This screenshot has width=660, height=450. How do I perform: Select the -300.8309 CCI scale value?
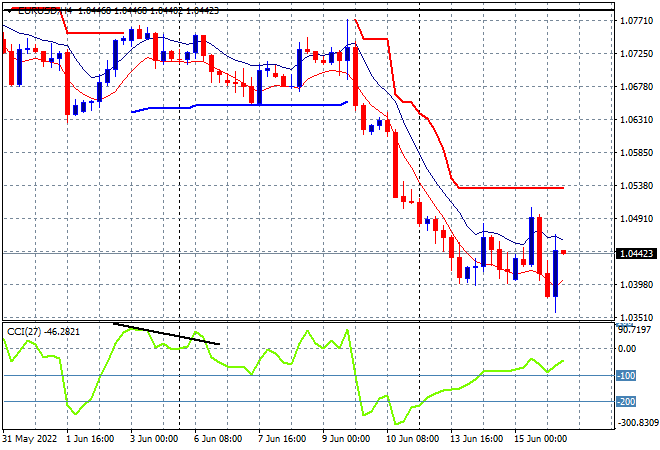pos(638,422)
